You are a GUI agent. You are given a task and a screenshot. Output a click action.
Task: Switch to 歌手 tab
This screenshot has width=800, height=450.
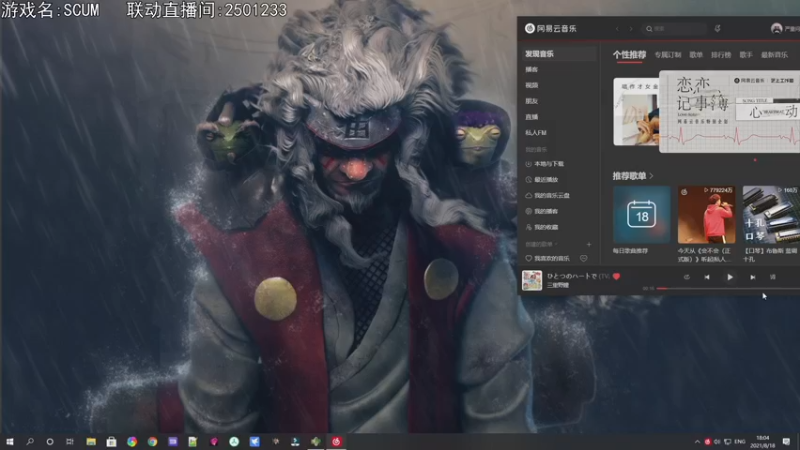[746, 55]
